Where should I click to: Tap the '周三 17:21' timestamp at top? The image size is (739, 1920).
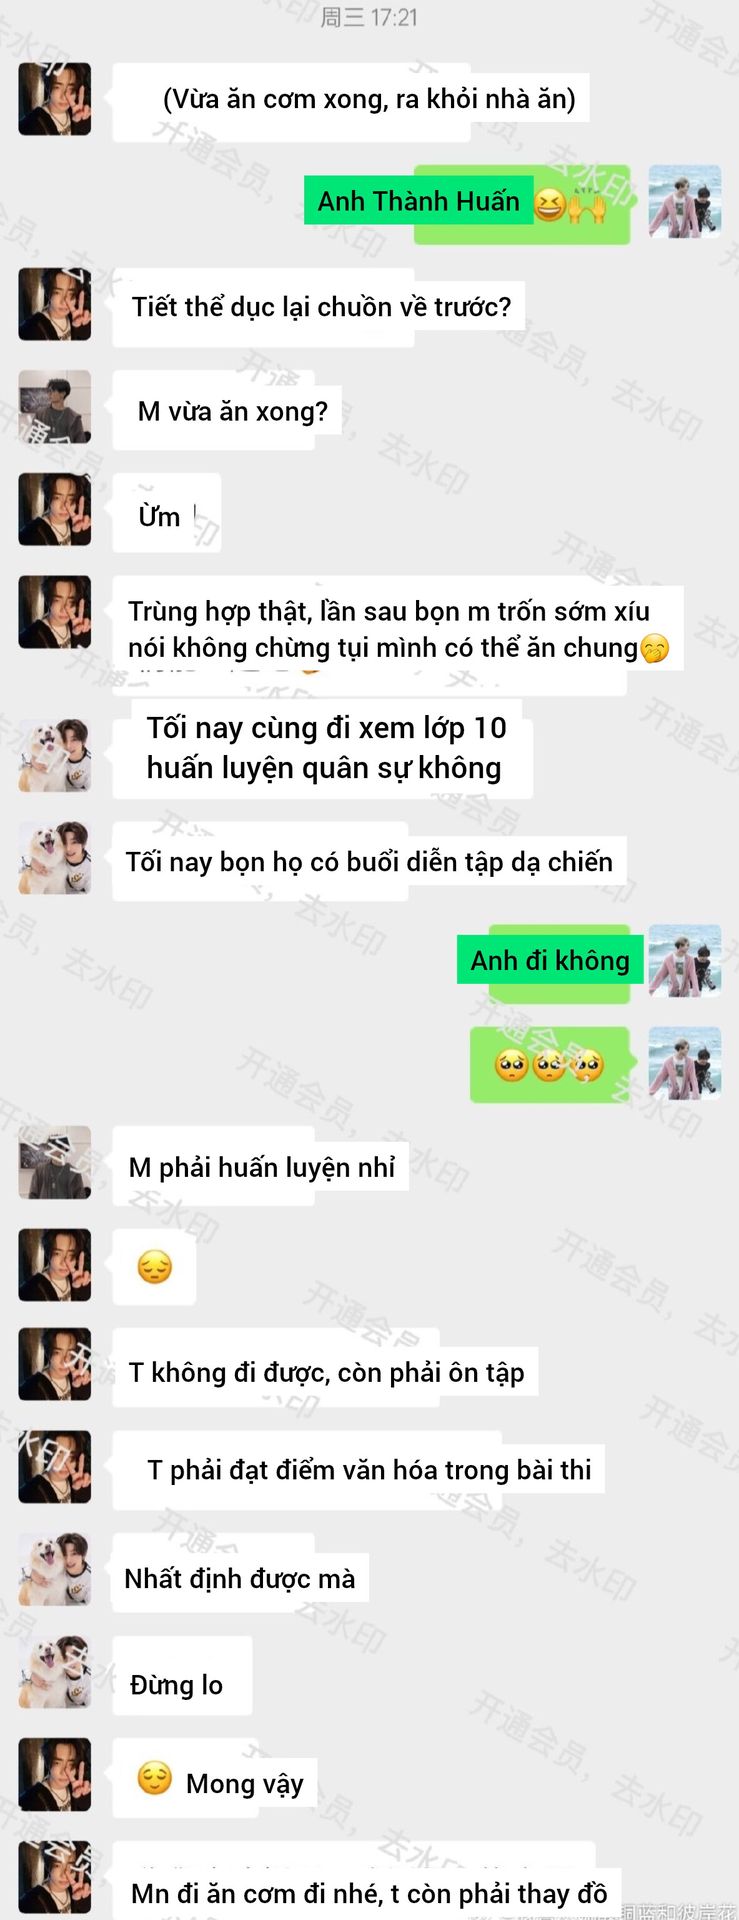point(369,17)
